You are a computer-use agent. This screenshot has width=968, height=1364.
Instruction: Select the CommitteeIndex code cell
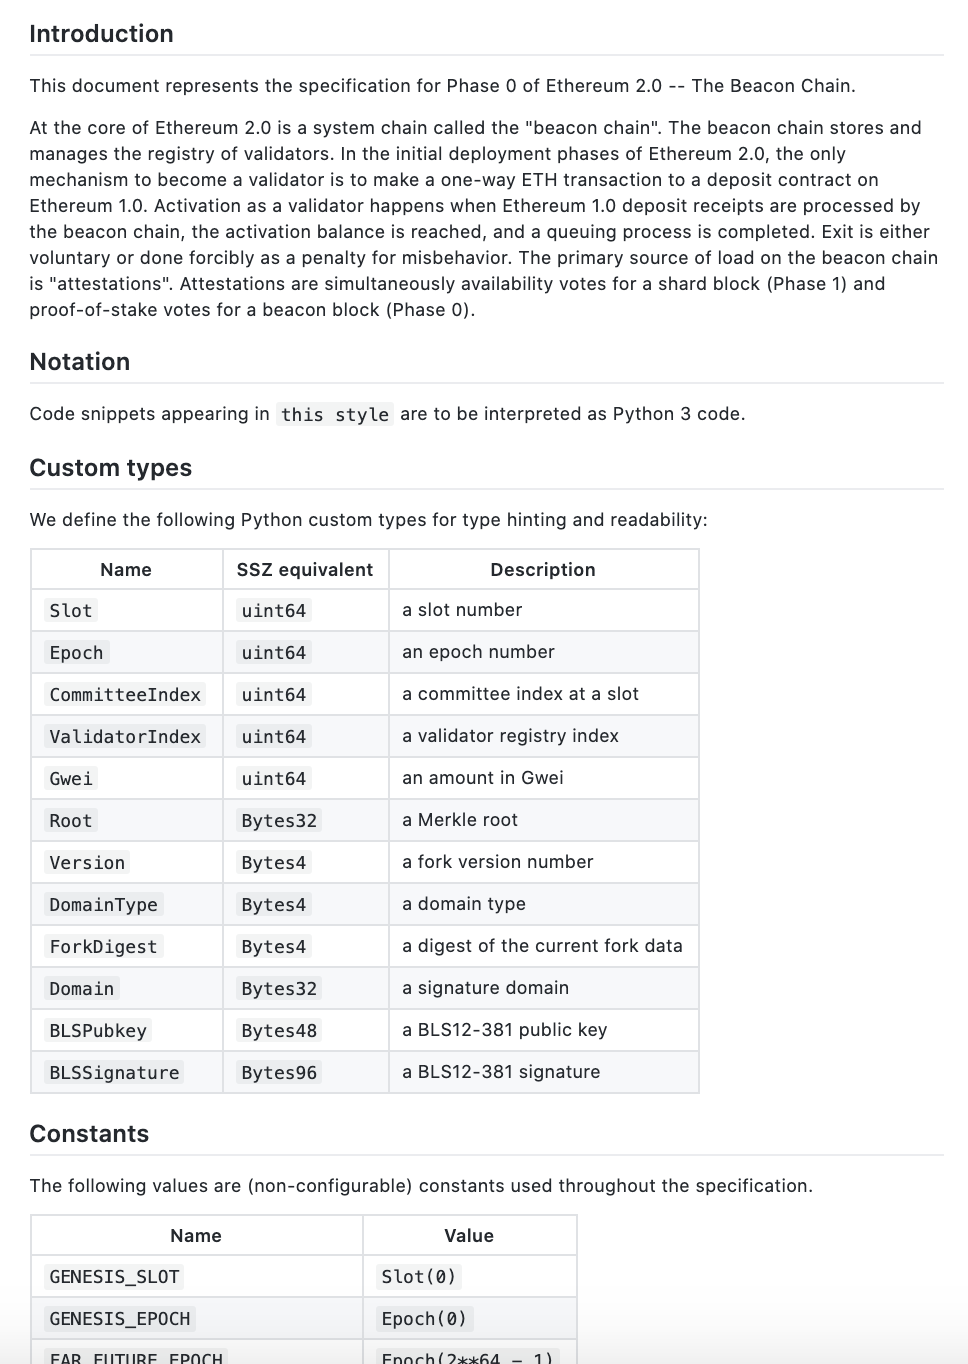pyautogui.click(x=125, y=695)
